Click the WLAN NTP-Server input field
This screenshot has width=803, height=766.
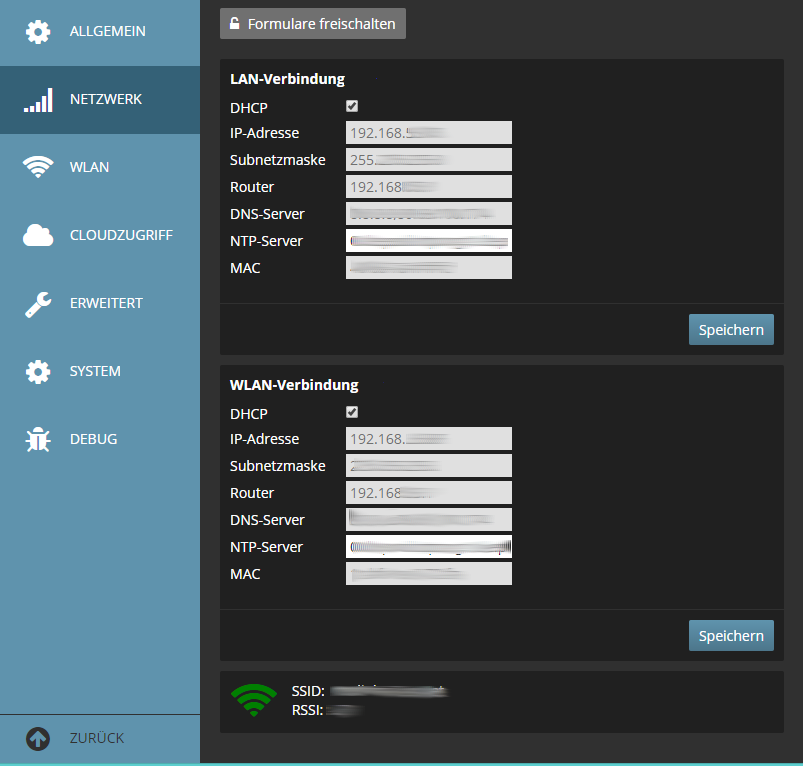(x=429, y=547)
